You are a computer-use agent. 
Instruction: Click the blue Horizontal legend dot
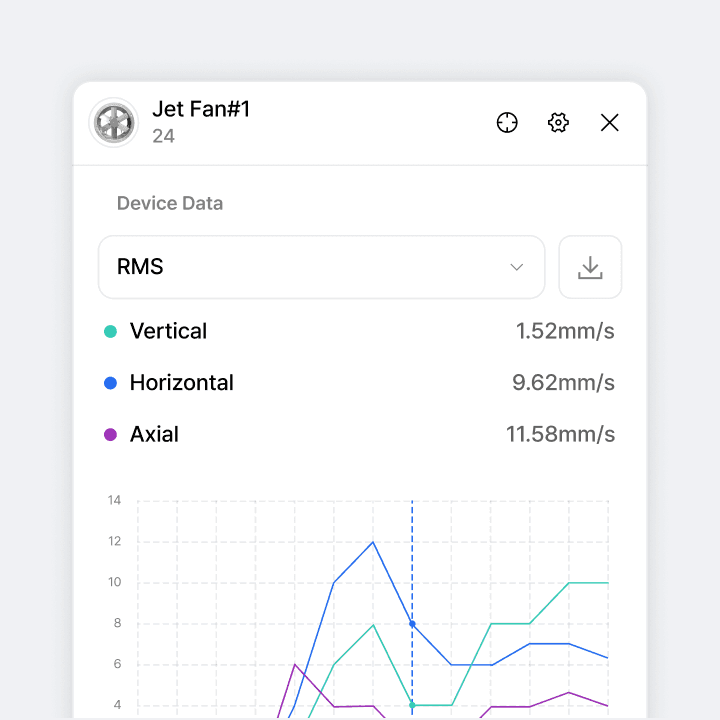[x=111, y=383]
